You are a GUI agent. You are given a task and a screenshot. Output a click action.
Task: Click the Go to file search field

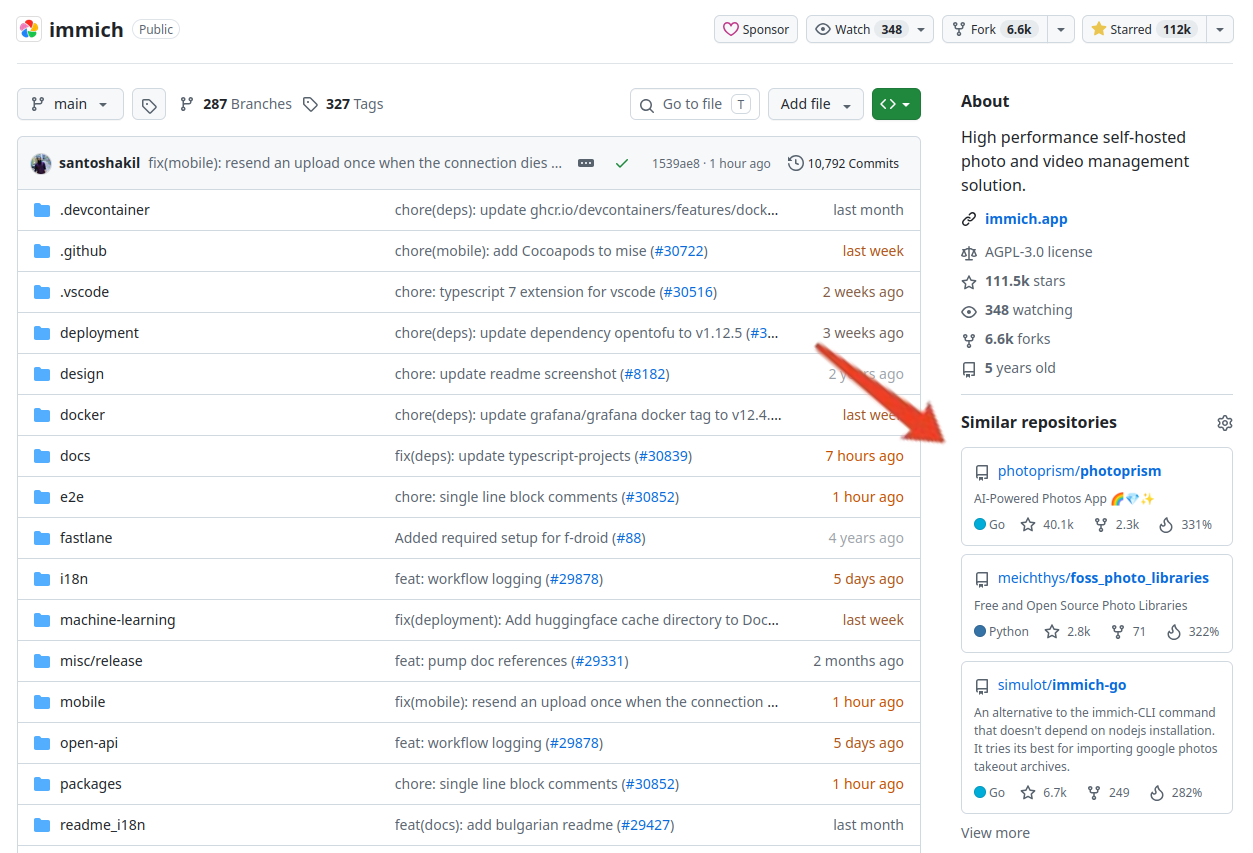pyautogui.click(x=695, y=104)
